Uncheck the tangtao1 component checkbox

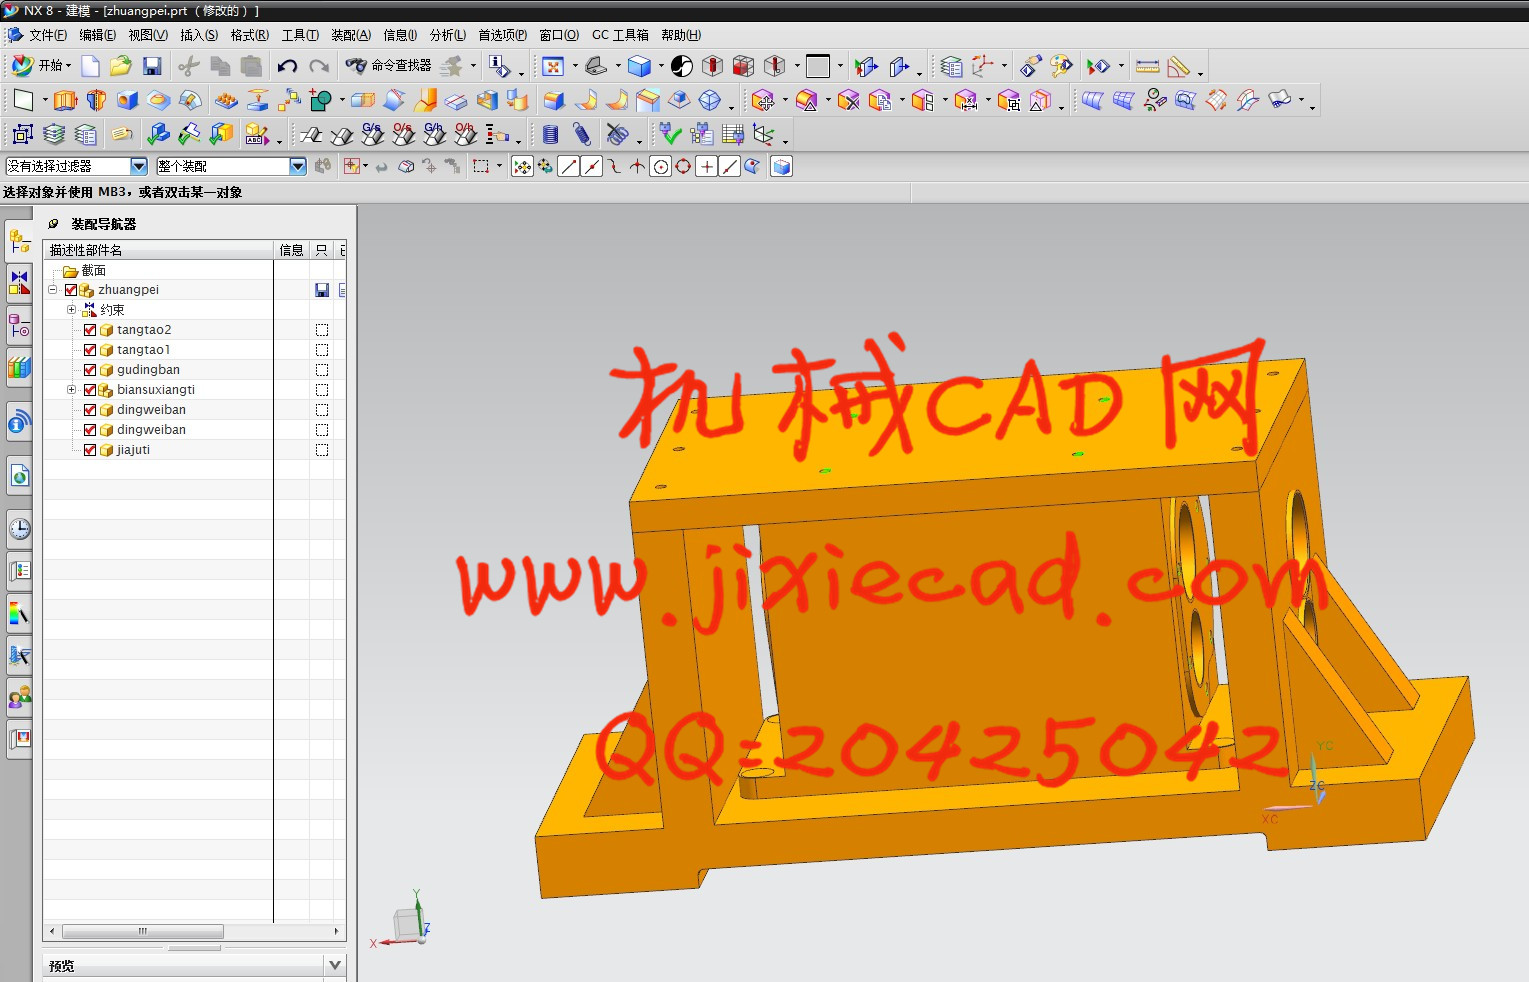coord(90,350)
